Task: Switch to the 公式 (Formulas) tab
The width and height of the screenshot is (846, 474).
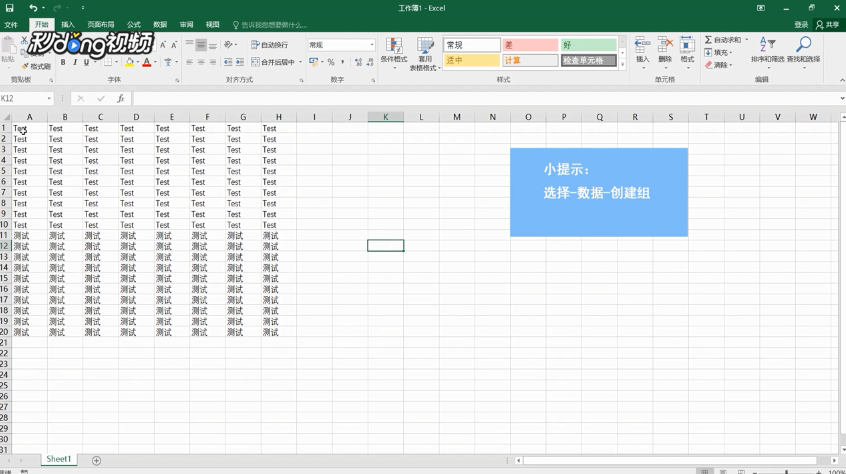Action: point(134,25)
